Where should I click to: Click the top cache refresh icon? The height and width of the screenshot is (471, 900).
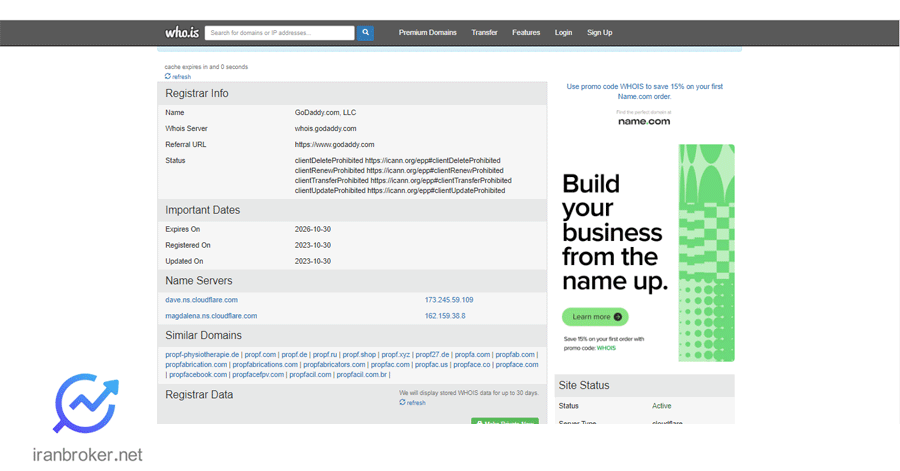coord(168,76)
